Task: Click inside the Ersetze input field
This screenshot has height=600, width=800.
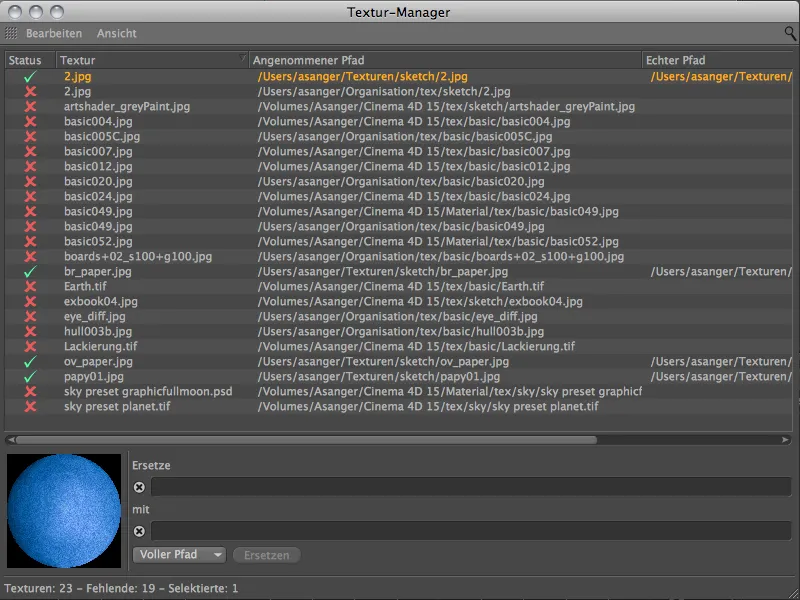Action: click(400, 489)
